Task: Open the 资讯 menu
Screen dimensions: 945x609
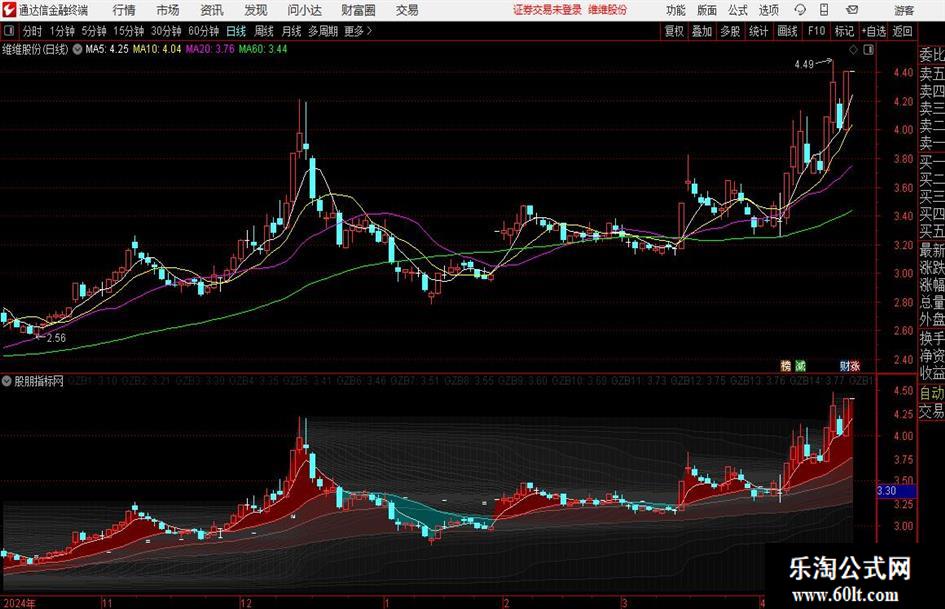Action: [x=212, y=10]
